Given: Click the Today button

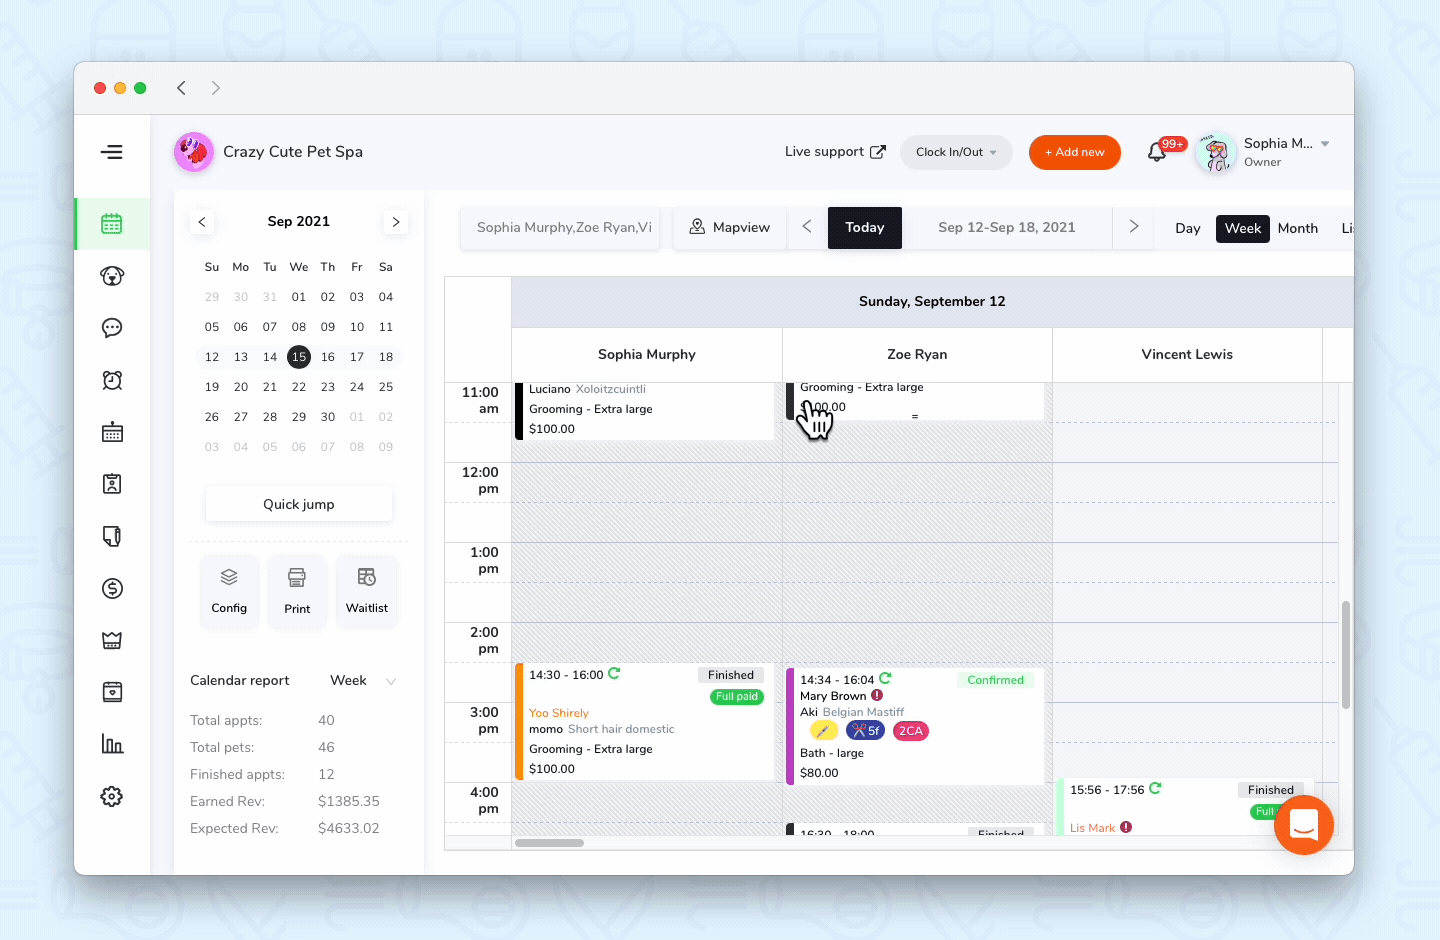Looking at the screenshot, I should [x=865, y=228].
